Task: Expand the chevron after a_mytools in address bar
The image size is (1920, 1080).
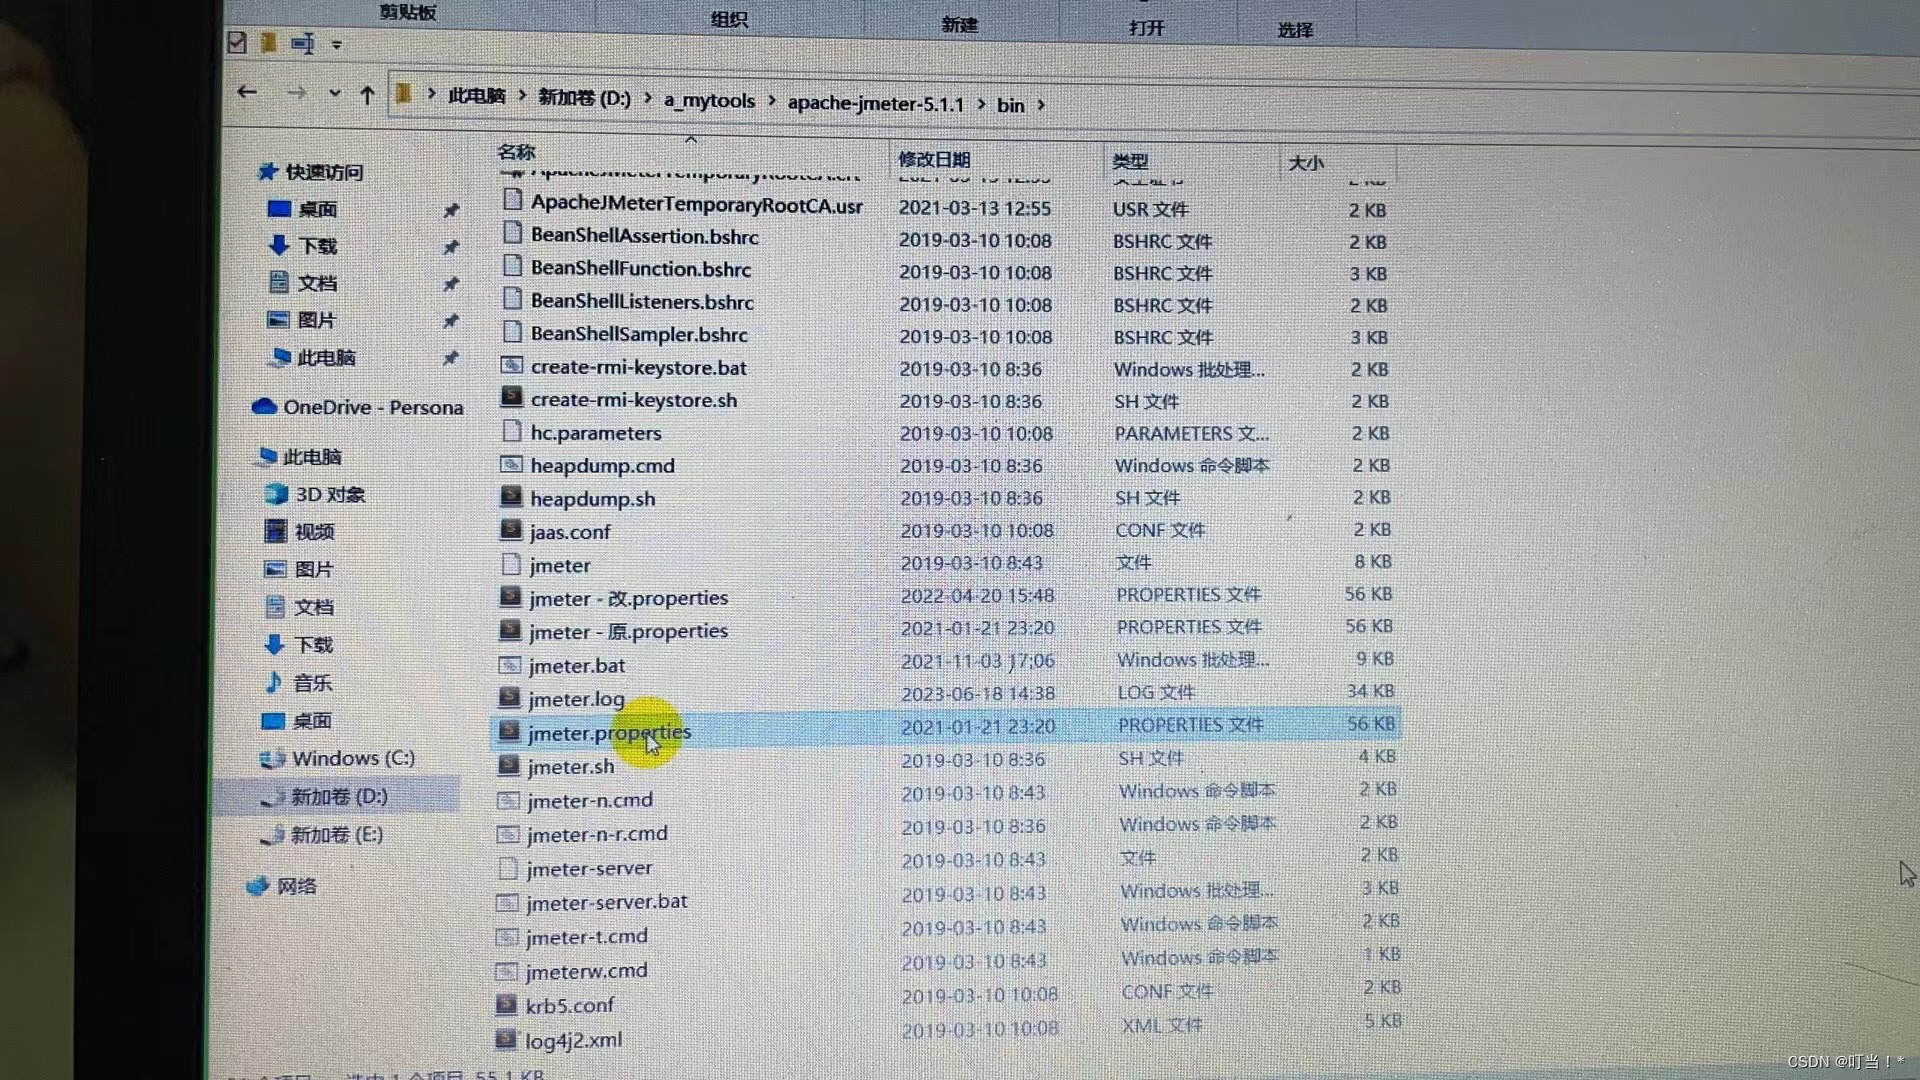Action: [x=771, y=101]
